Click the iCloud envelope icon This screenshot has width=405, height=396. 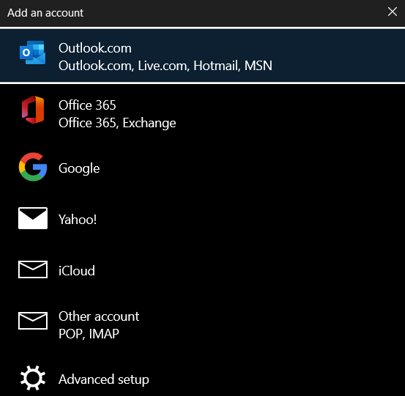(x=33, y=270)
